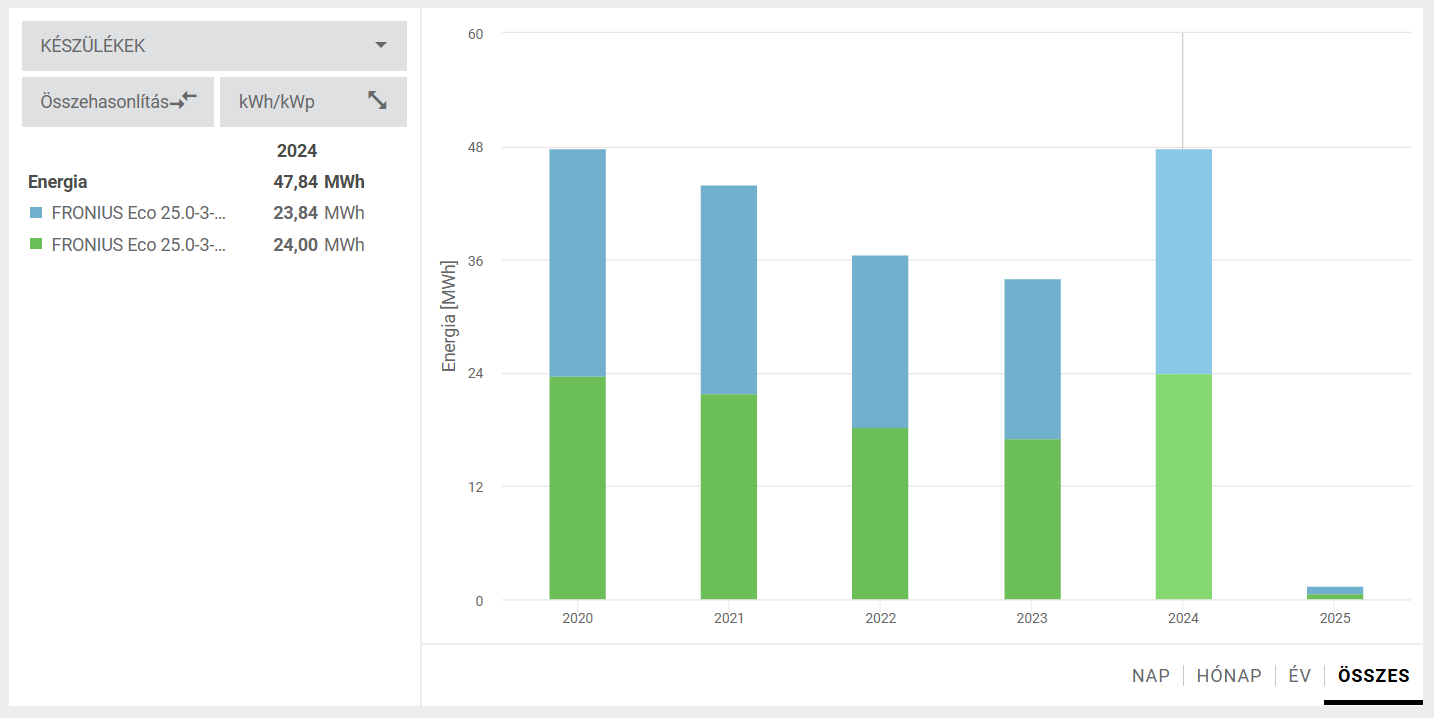Screen dimensions: 1434x718
Task: Toggle the green FRONIUS Eco 24,00 MWh series
Action: 138,245
